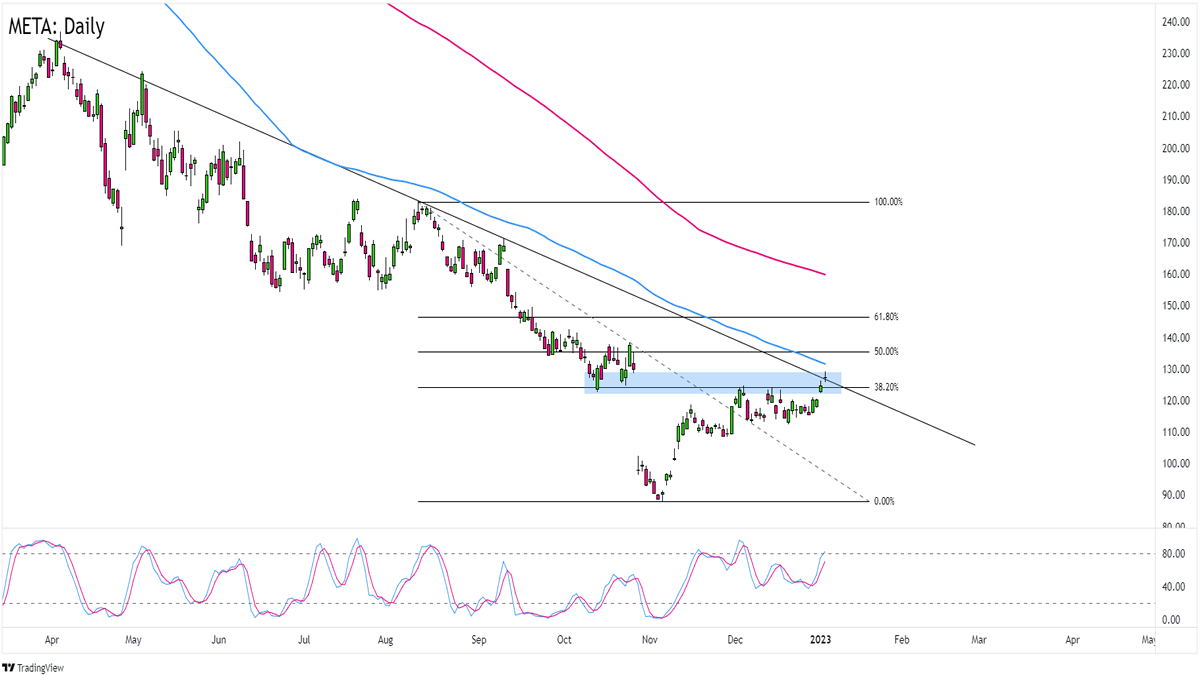This screenshot has height=675, width=1200.
Task: Click the 2023 label on the time axis
Action: (x=820, y=639)
